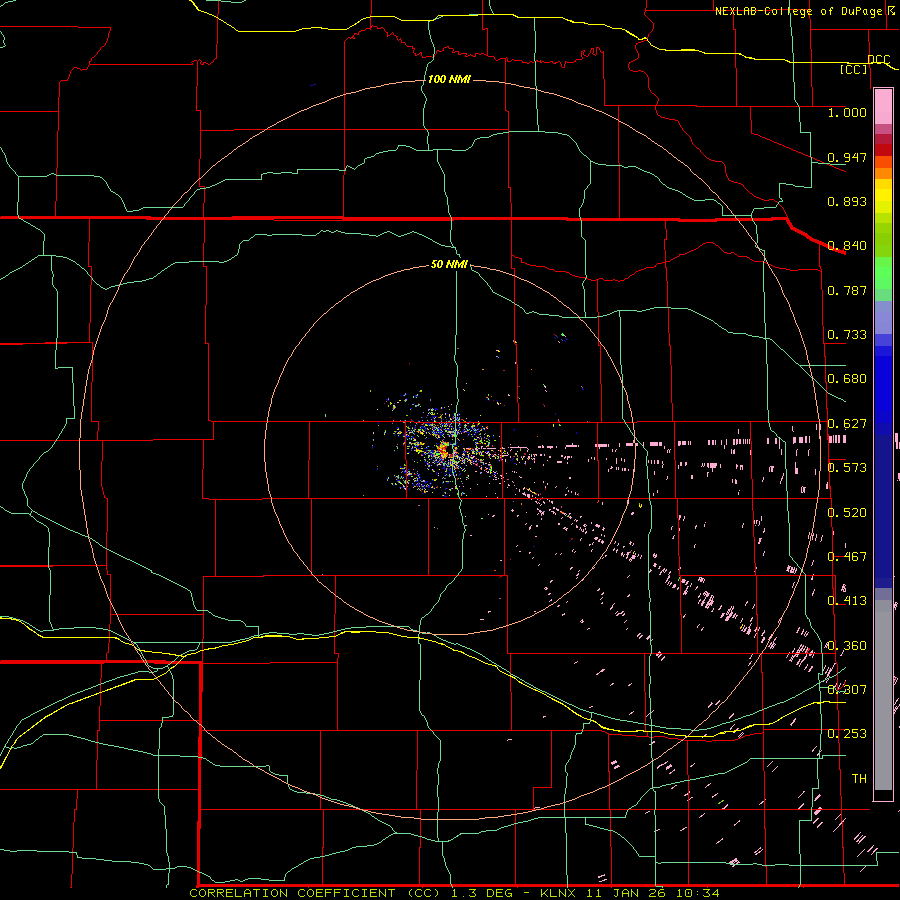Image resolution: width=900 pixels, height=900 pixels.
Task: Click the 0.253 color scale label
Action: pyautogui.click(x=847, y=734)
